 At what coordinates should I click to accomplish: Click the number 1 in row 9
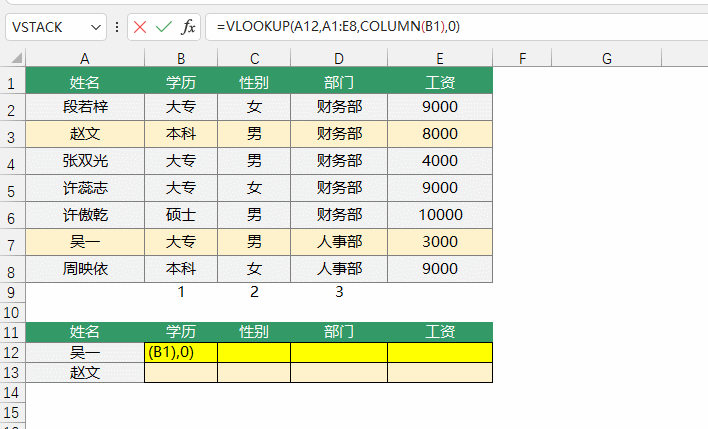(181, 292)
